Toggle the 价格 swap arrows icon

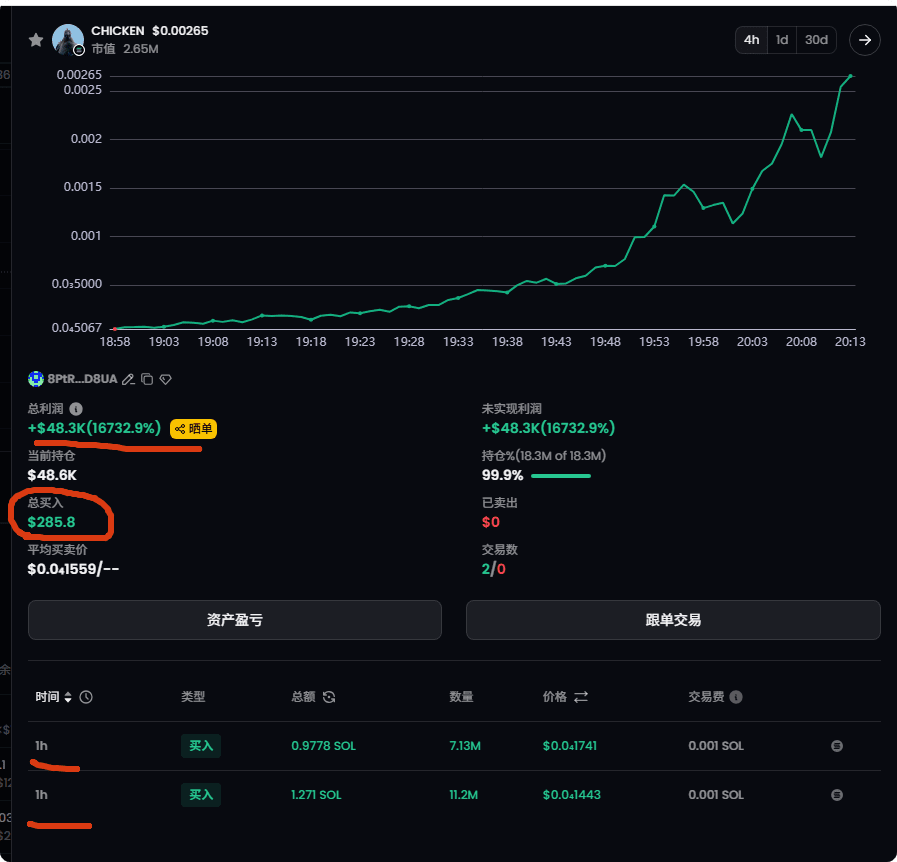[x=581, y=697]
